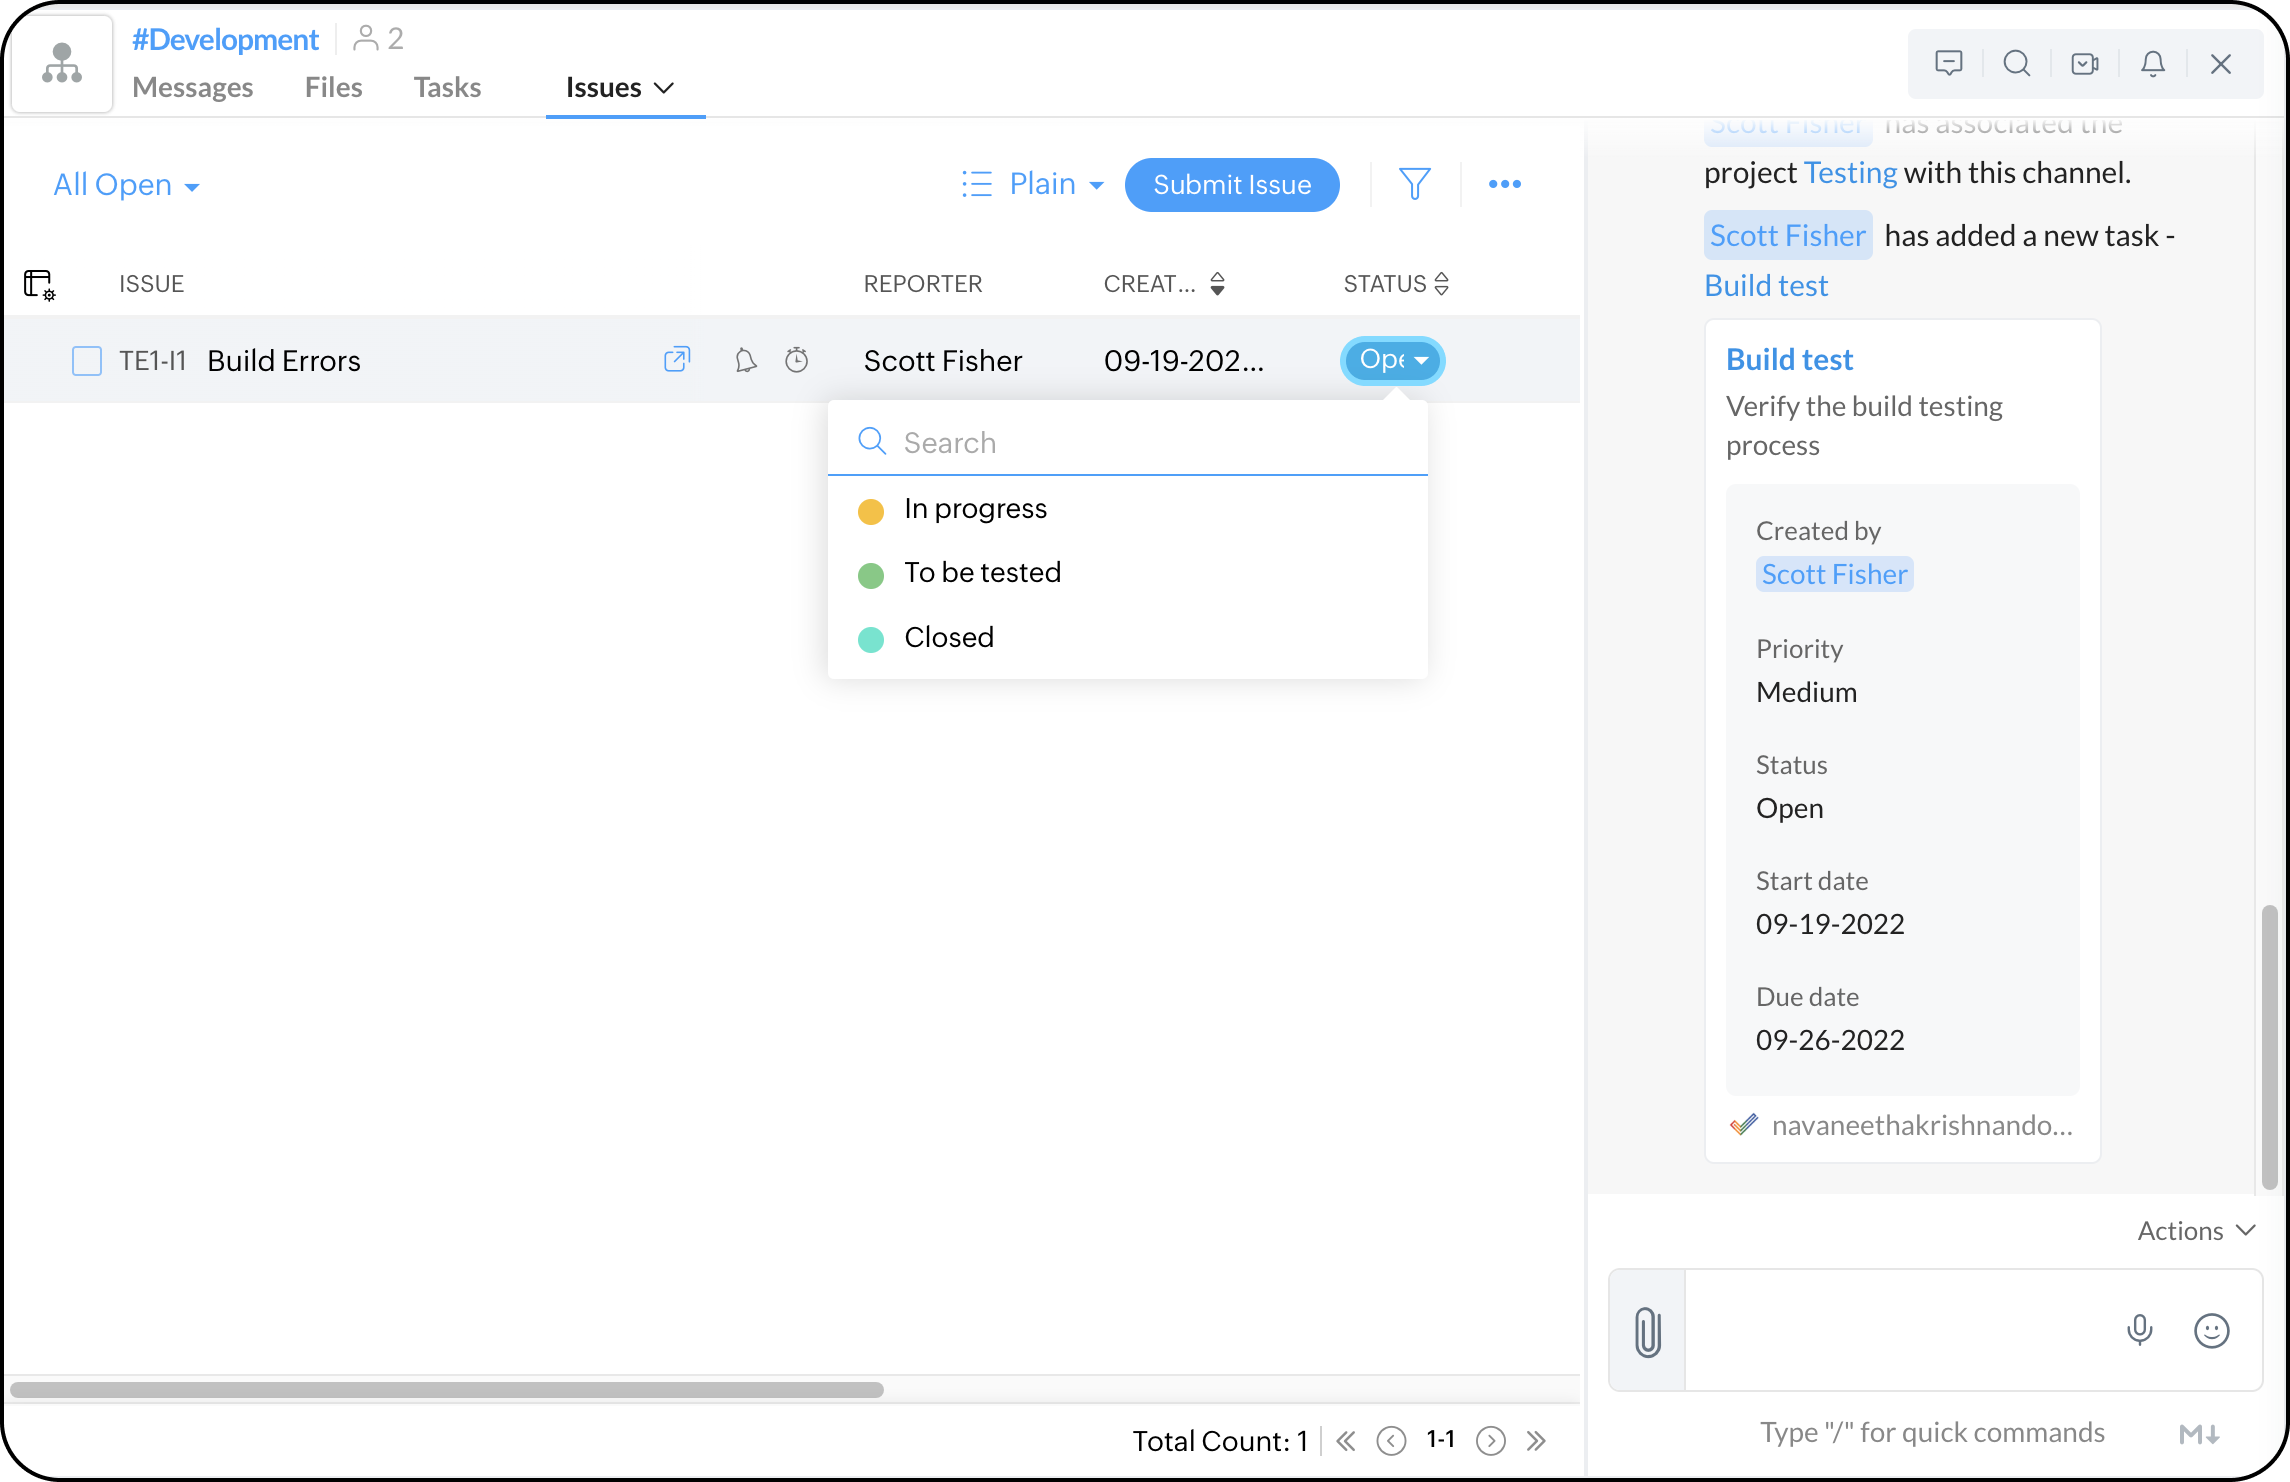This screenshot has height=1482, width=2290.
Task: Switch to the Tasks tab
Action: 447,88
